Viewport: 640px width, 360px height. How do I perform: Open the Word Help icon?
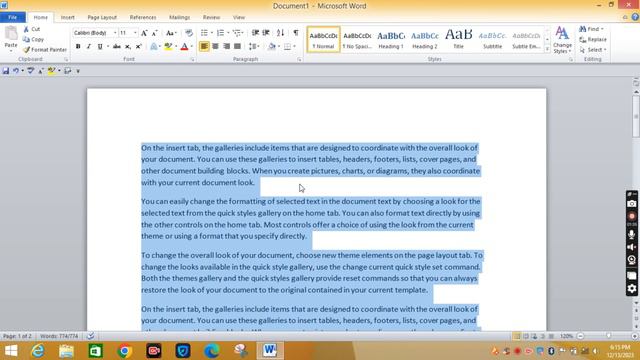pyautogui.click(x=635, y=17)
